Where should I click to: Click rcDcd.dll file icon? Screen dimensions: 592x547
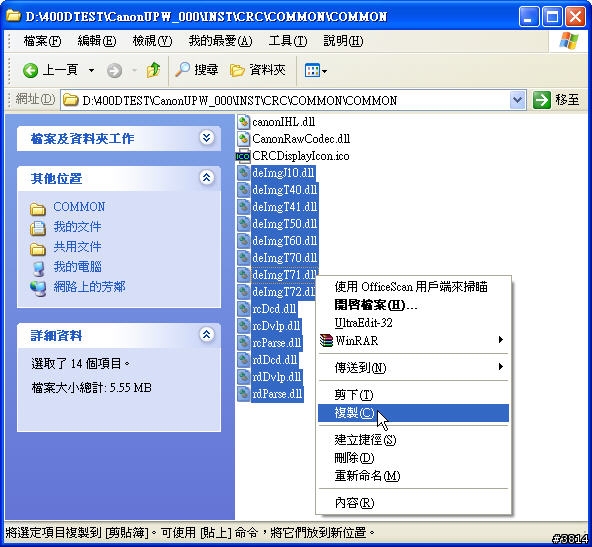pos(244,309)
